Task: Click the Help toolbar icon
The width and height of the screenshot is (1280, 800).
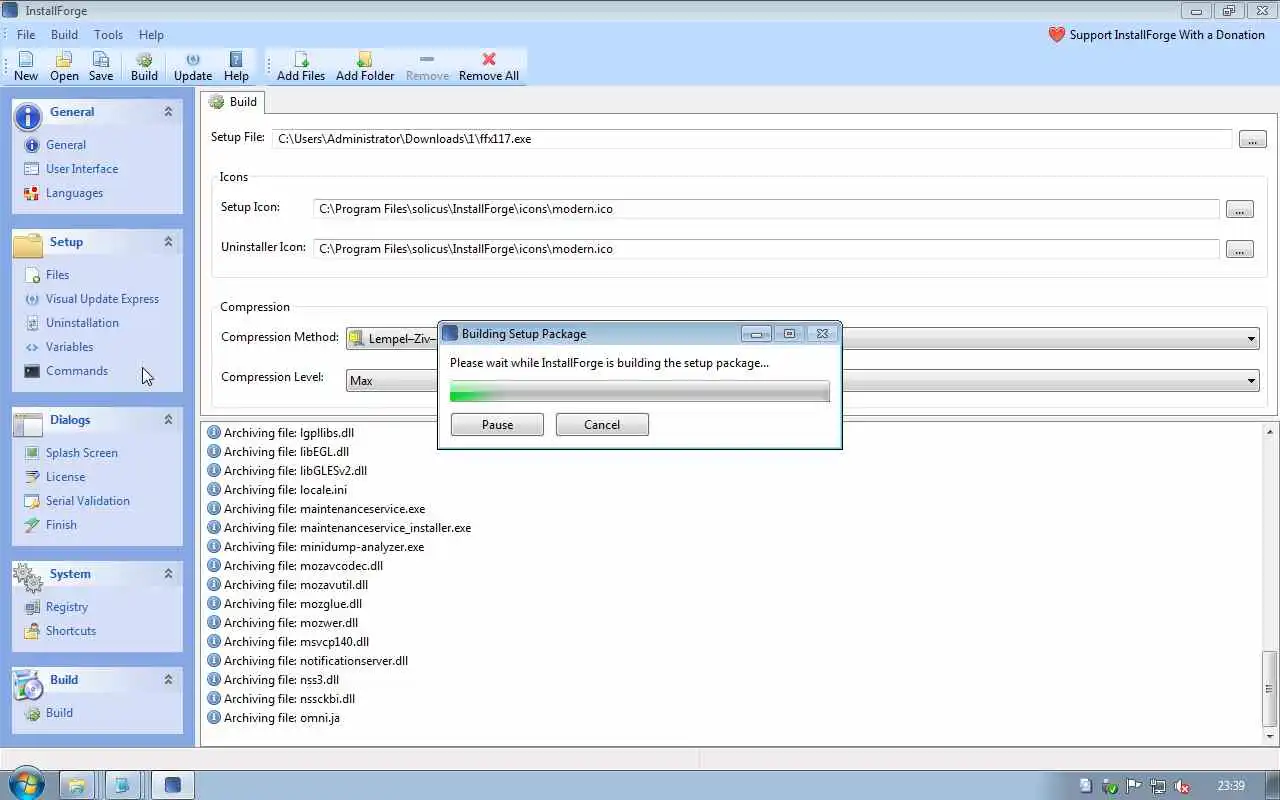Action: 236,66
